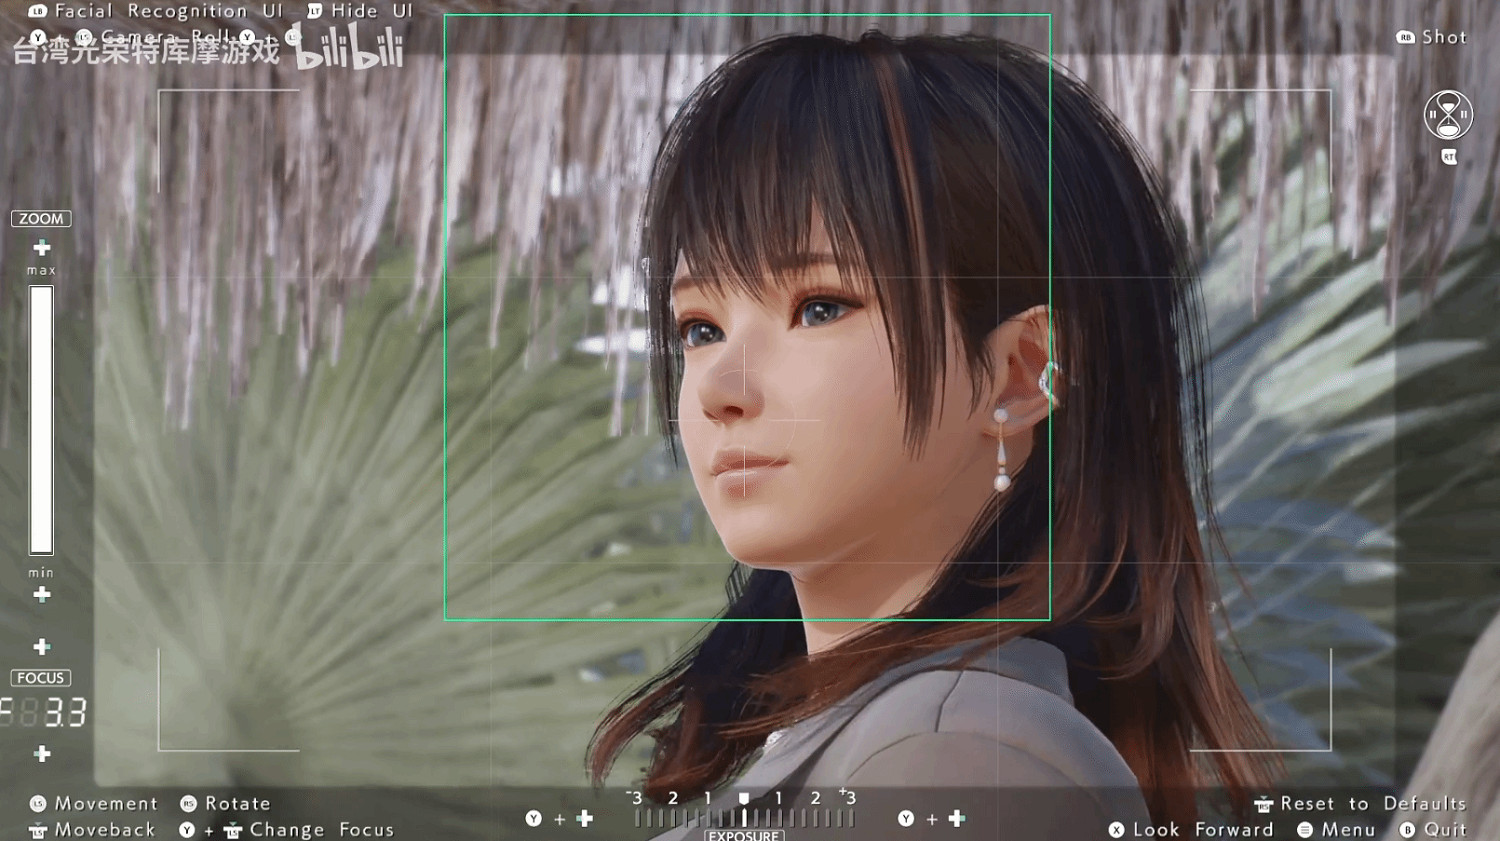Click the vertical zoom level bar
Screen dimensions: 1500x841
pos(41,420)
